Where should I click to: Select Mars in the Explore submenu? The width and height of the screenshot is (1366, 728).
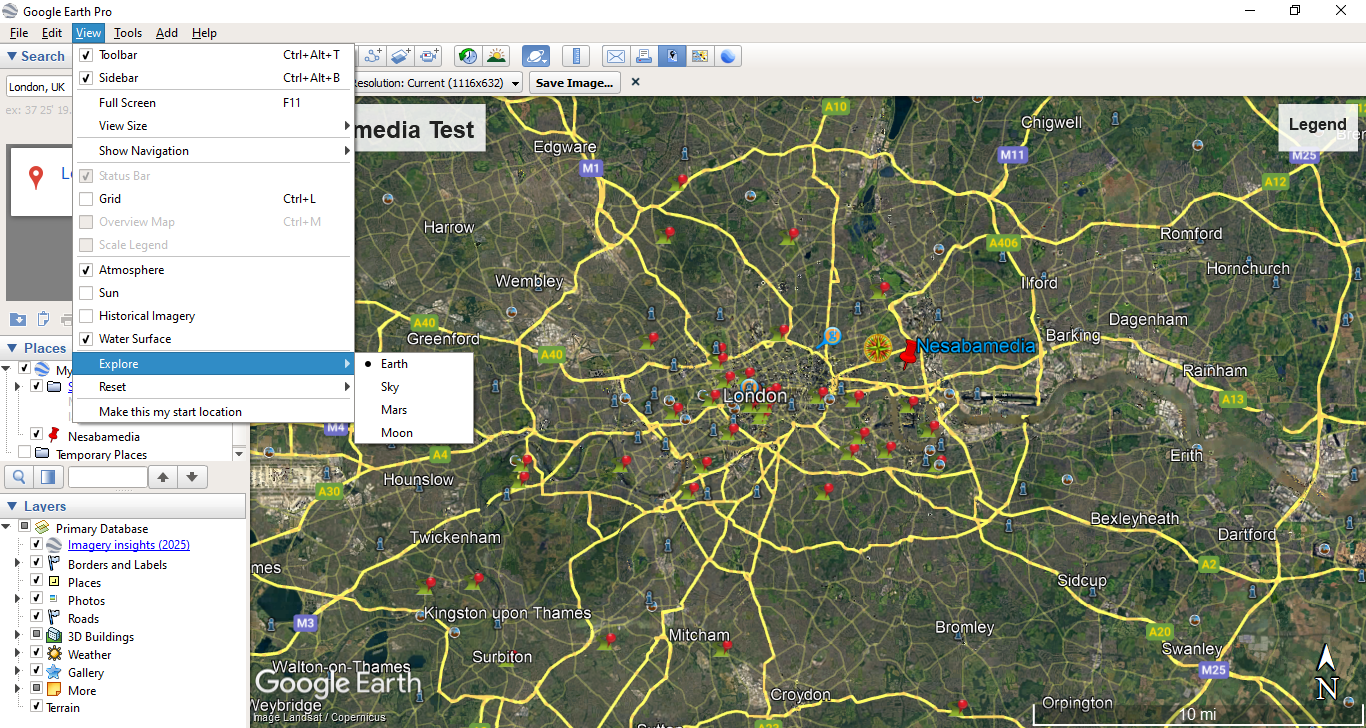pos(394,410)
